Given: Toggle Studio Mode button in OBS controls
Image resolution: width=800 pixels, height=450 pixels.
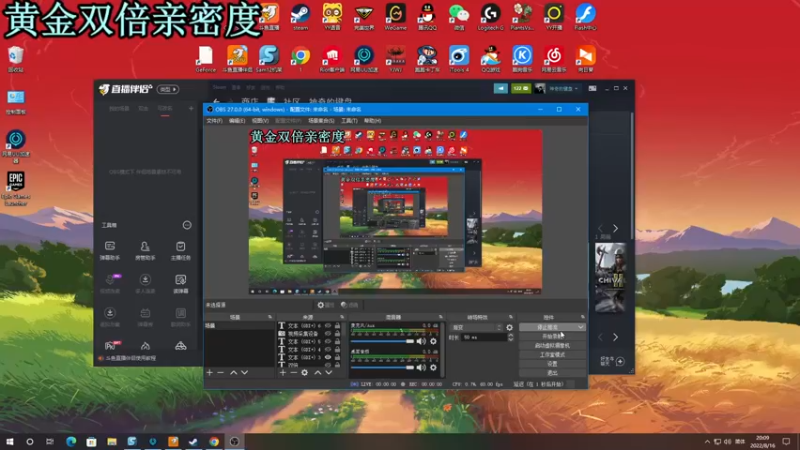Looking at the screenshot, I should click(552, 355).
